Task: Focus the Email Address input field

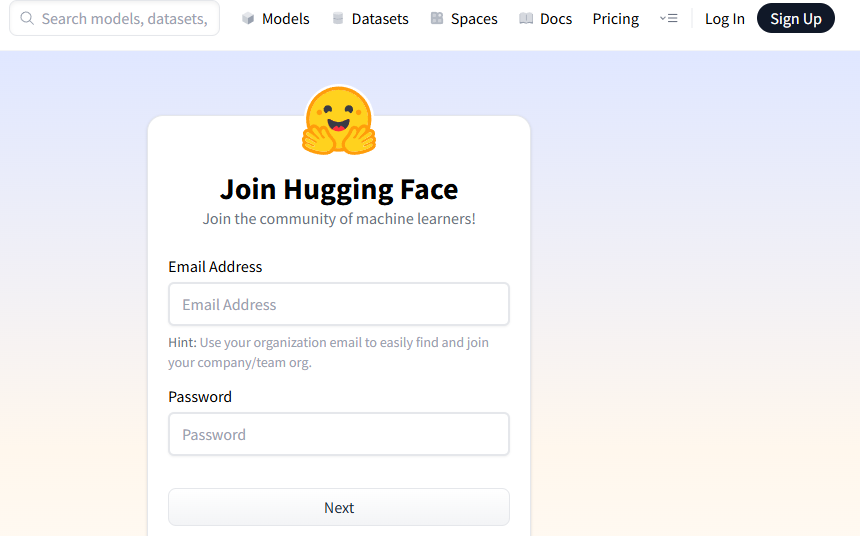Action: (339, 304)
